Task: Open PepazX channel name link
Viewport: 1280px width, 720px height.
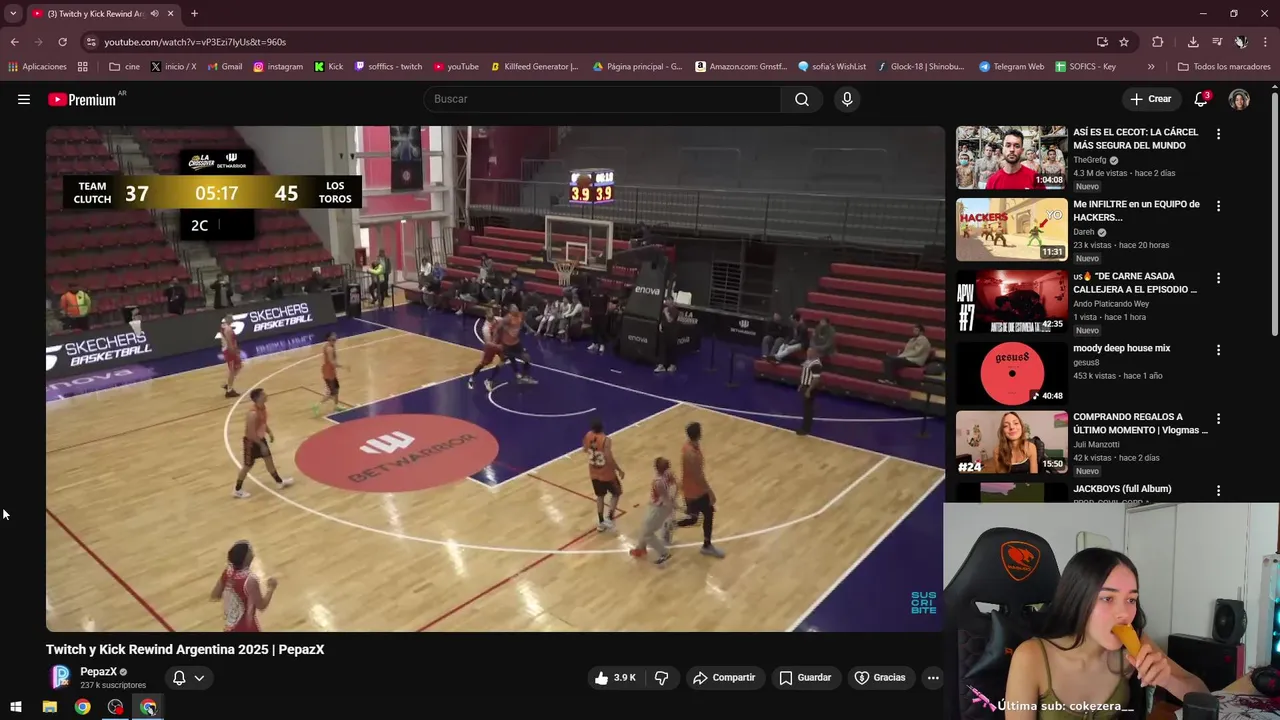Action: (98, 672)
